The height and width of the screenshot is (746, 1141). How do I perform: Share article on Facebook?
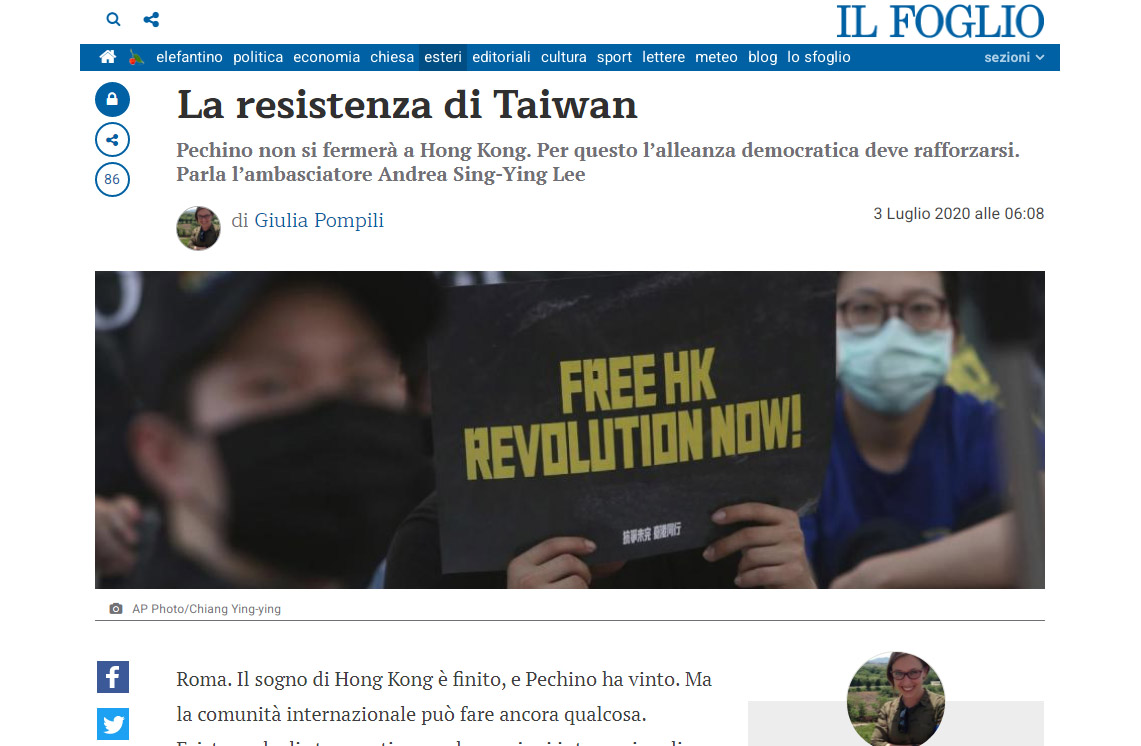pyautogui.click(x=113, y=677)
